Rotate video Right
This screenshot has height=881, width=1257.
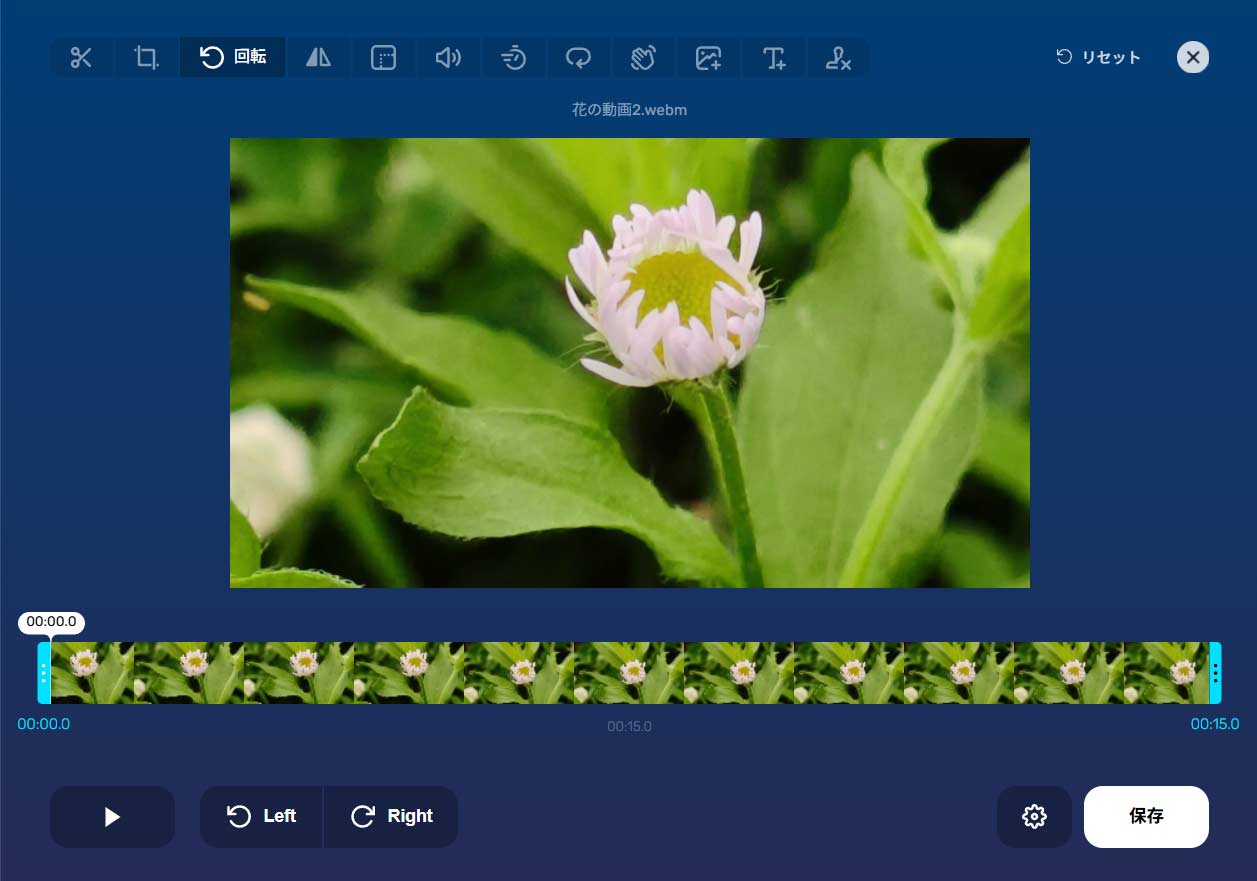click(x=391, y=817)
